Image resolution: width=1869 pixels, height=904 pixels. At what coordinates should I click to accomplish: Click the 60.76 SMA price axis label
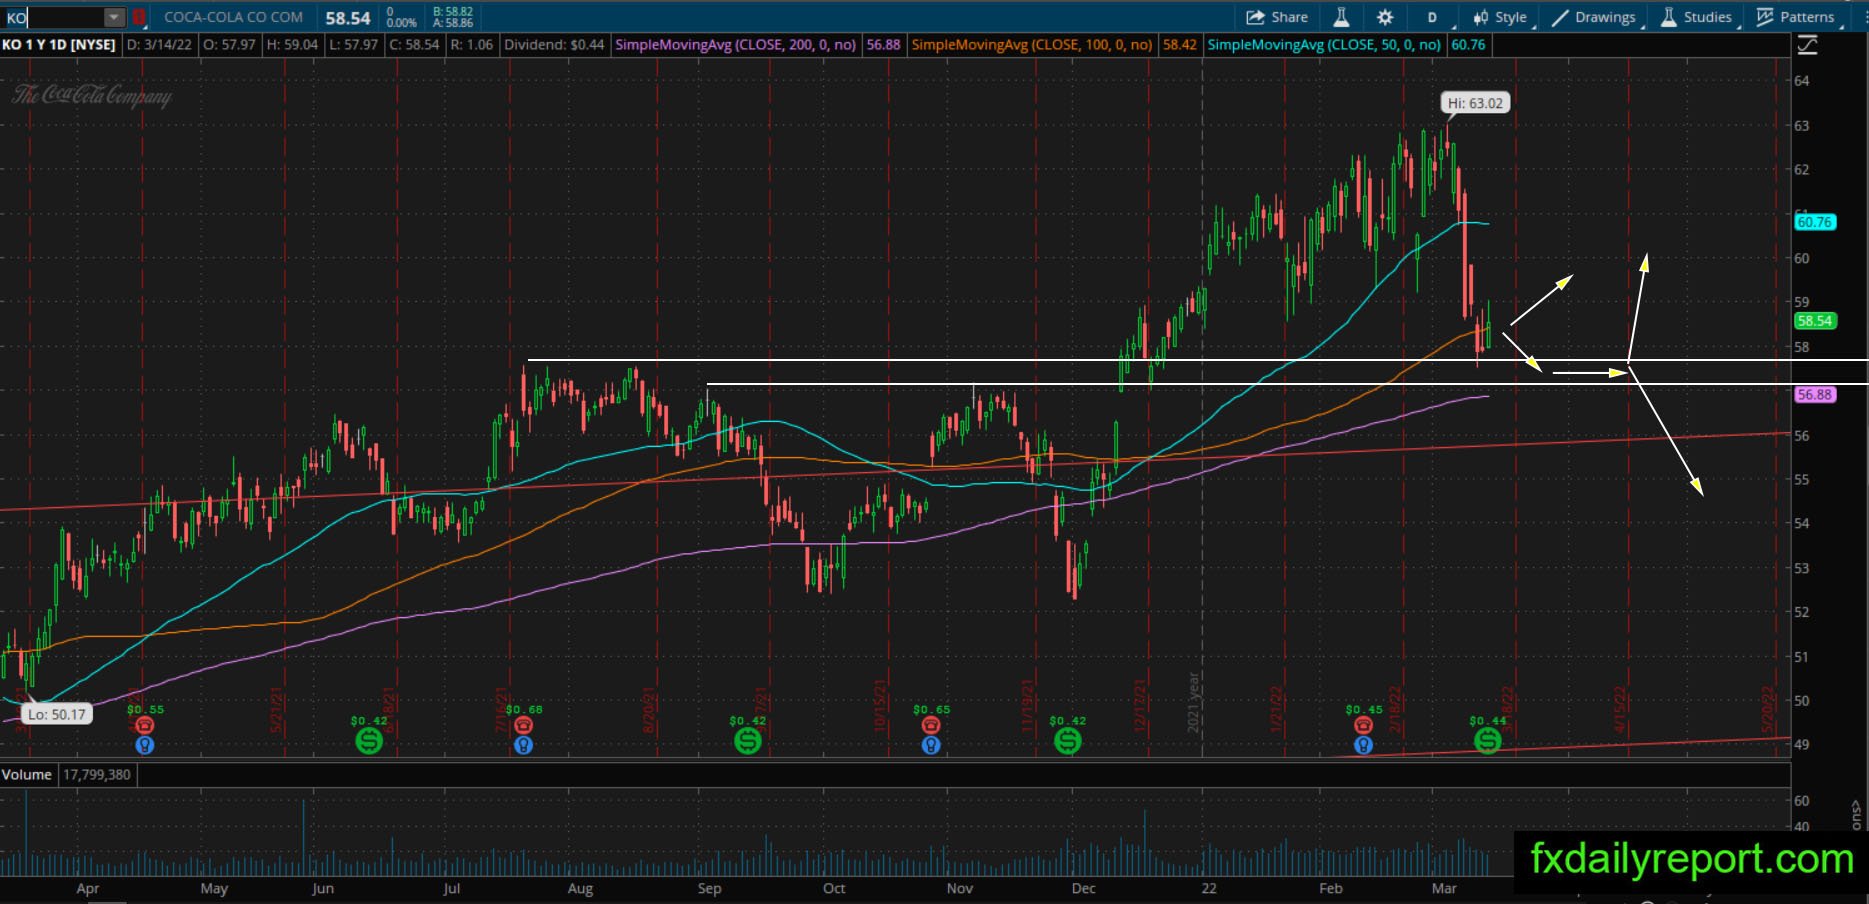1814,222
